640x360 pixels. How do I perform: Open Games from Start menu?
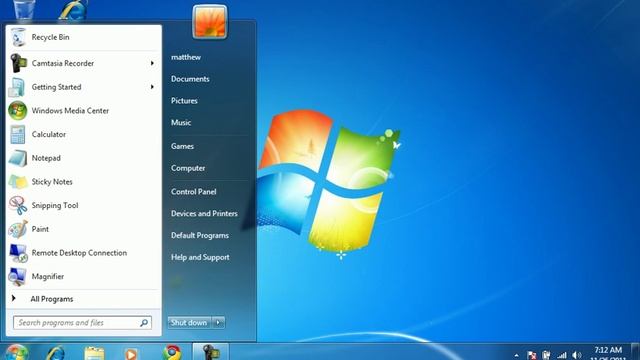182,146
